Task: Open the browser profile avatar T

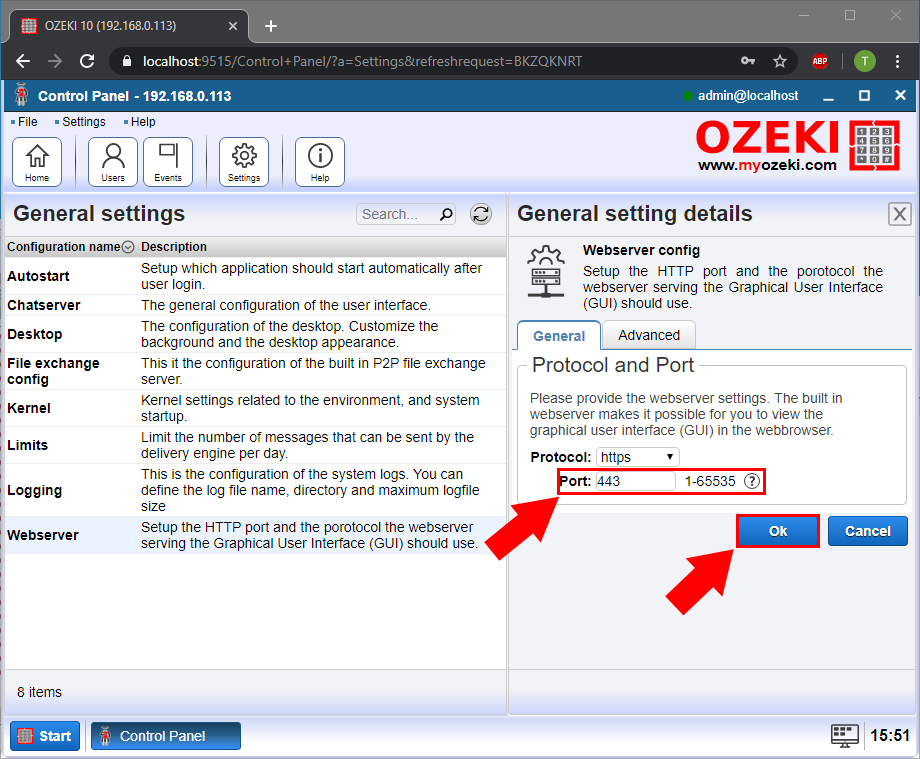Action: click(x=865, y=61)
